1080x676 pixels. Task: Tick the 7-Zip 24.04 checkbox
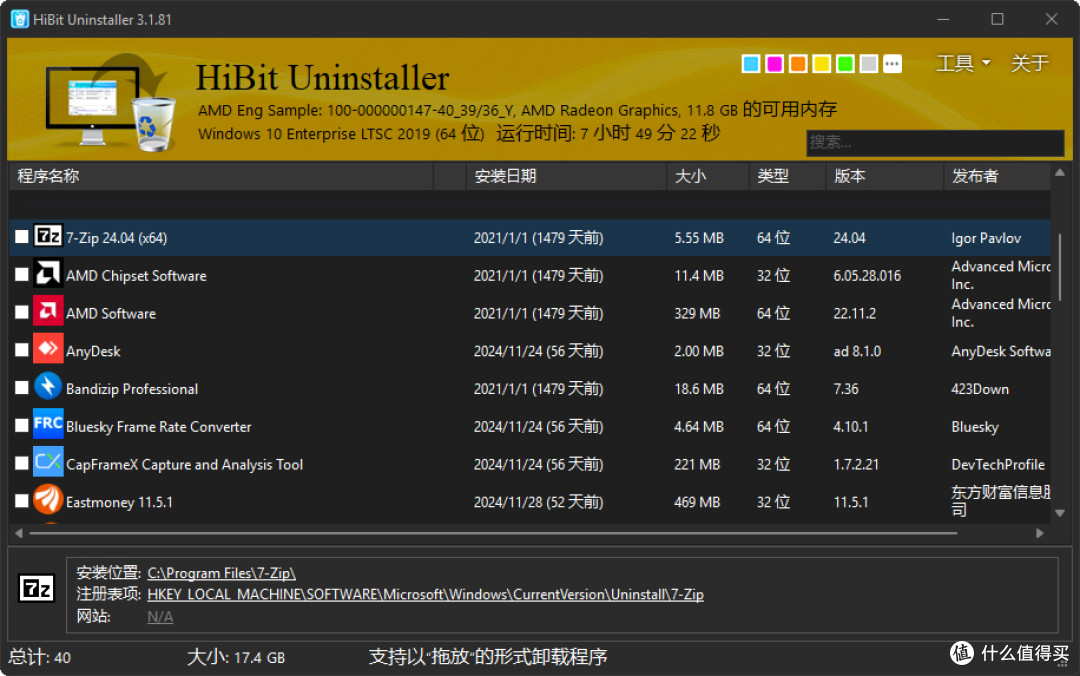(x=21, y=237)
